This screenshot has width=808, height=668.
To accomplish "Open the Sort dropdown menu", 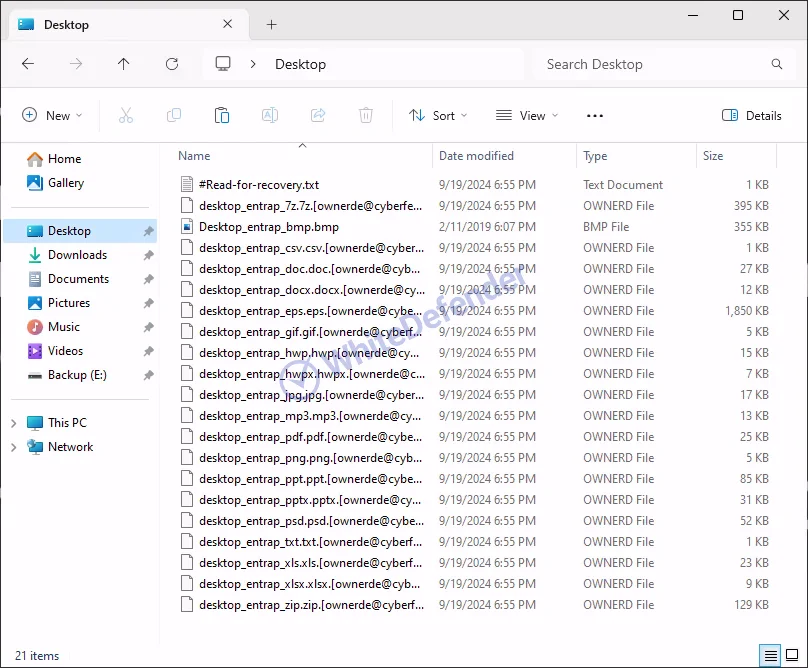I will pos(438,116).
